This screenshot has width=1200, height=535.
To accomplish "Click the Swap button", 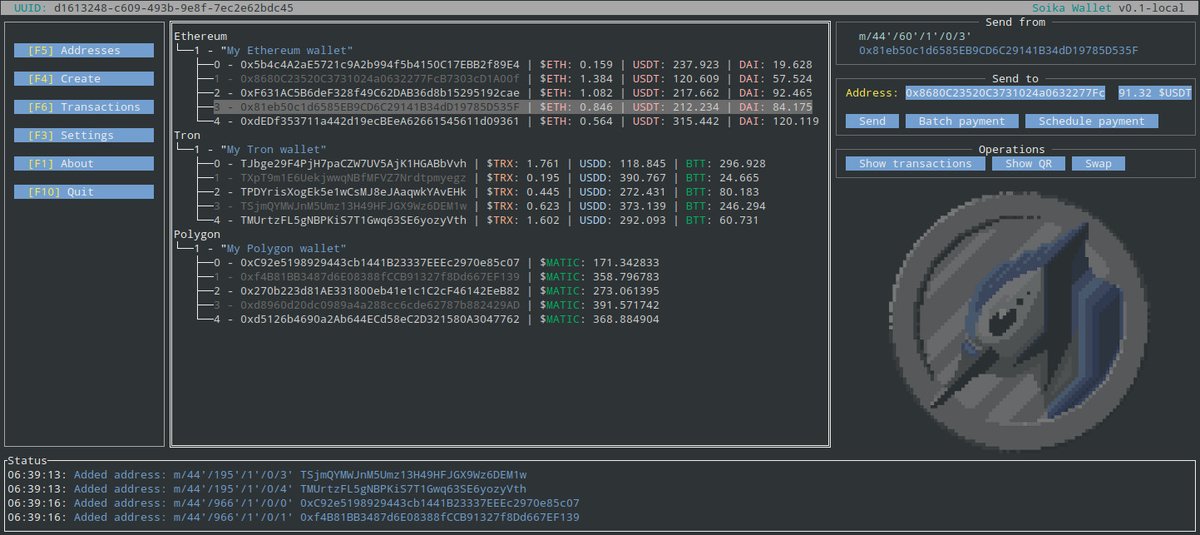I will point(1098,163).
